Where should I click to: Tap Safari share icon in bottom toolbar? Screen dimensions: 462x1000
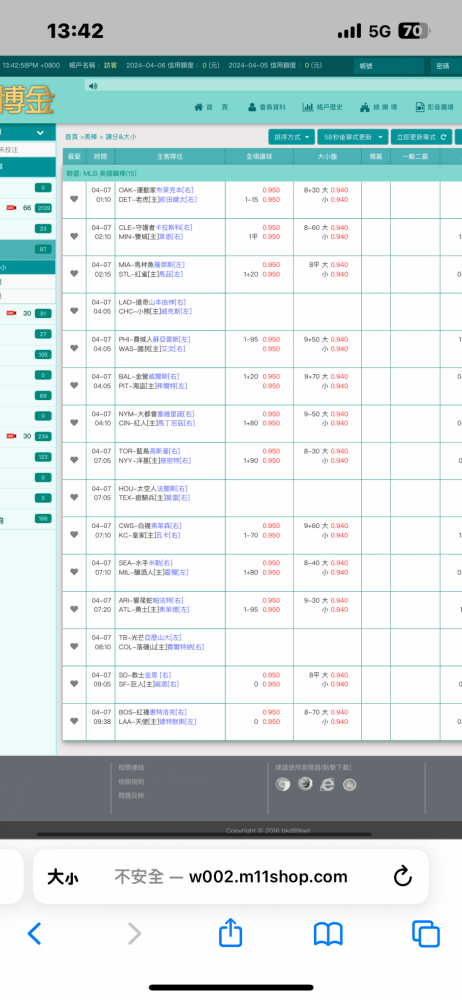[230, 933]
